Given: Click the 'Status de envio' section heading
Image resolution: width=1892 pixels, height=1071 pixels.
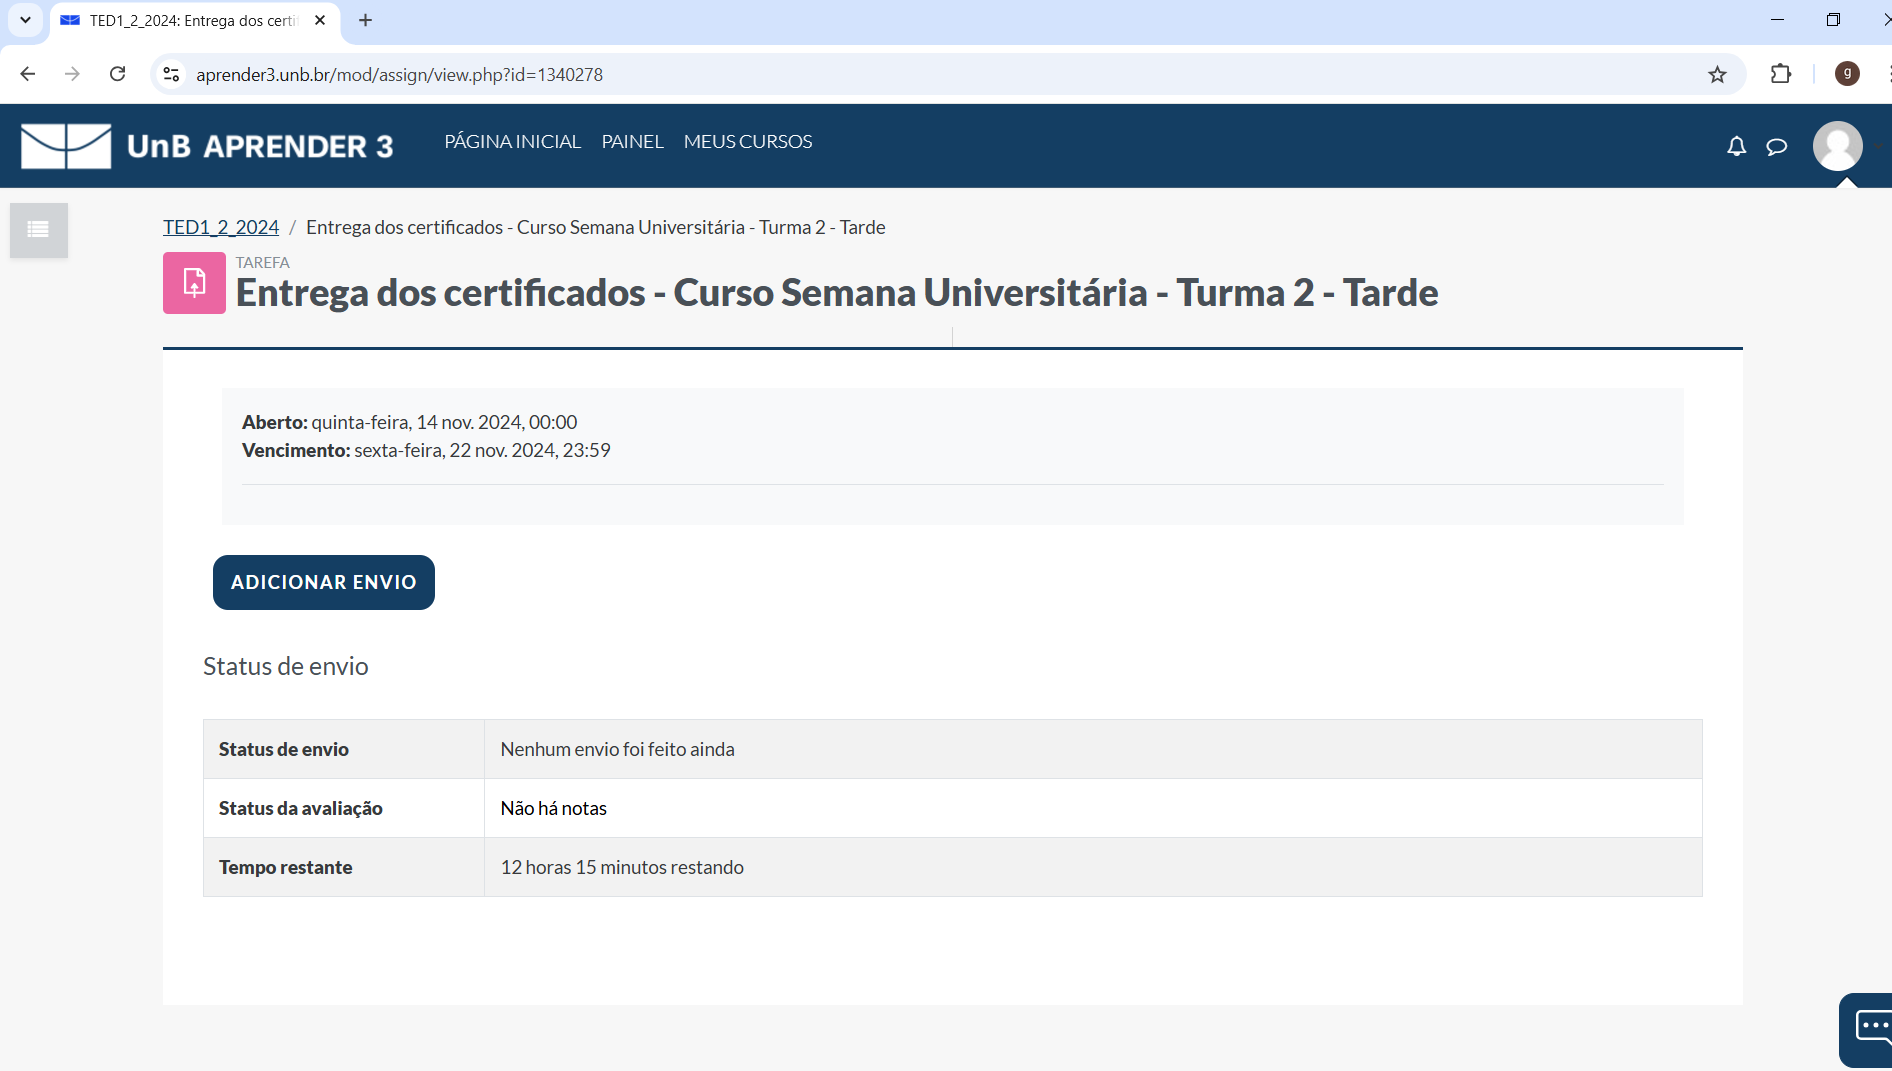Looking at the screenshot, I should click(x=285, y=666).
